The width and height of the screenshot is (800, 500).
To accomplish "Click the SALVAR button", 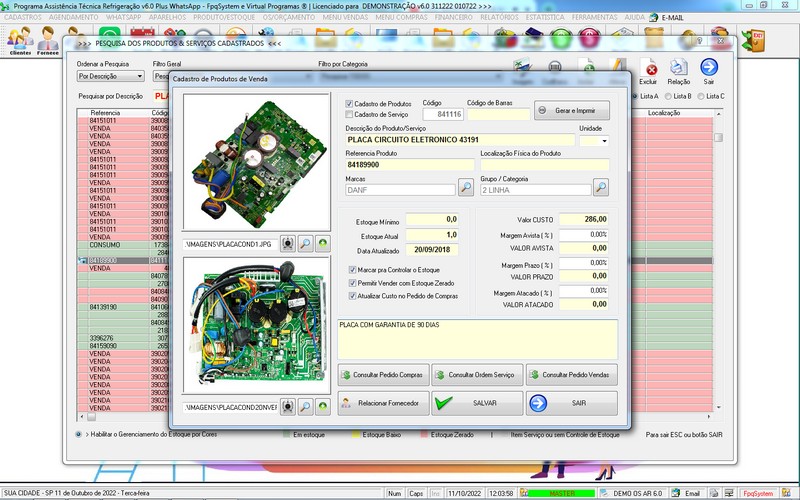I will pos(477,403).
